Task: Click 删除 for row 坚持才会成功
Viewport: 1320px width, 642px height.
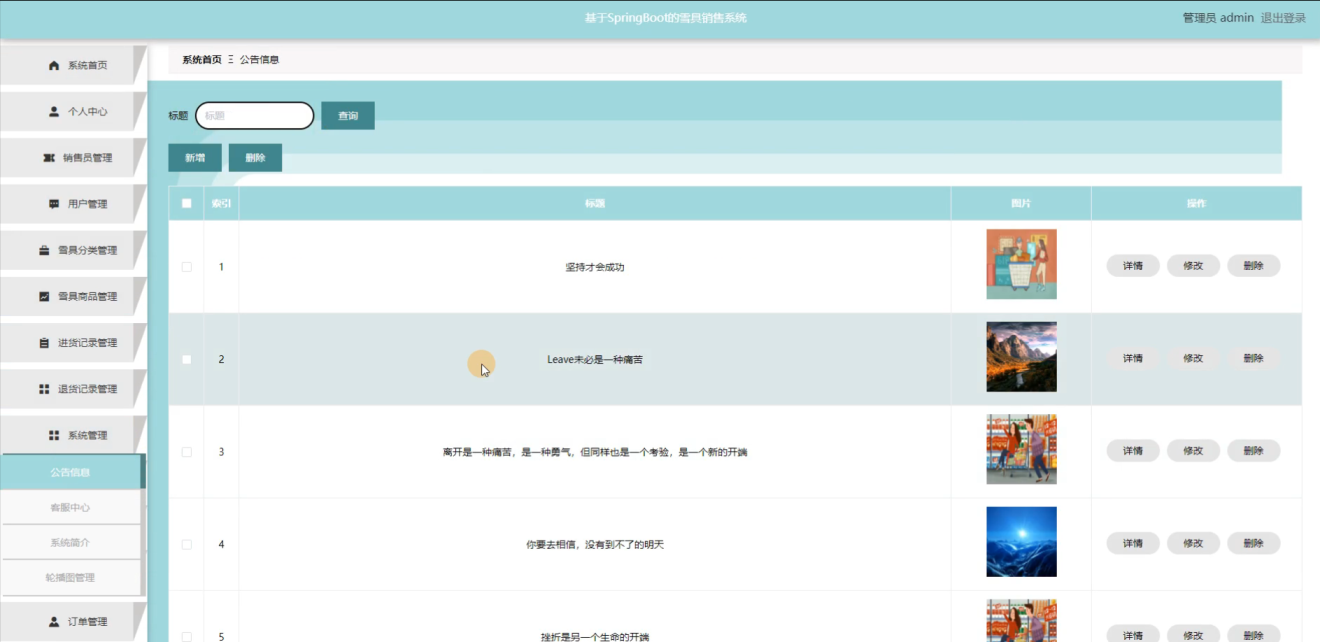Action: tap(1254, 266)
